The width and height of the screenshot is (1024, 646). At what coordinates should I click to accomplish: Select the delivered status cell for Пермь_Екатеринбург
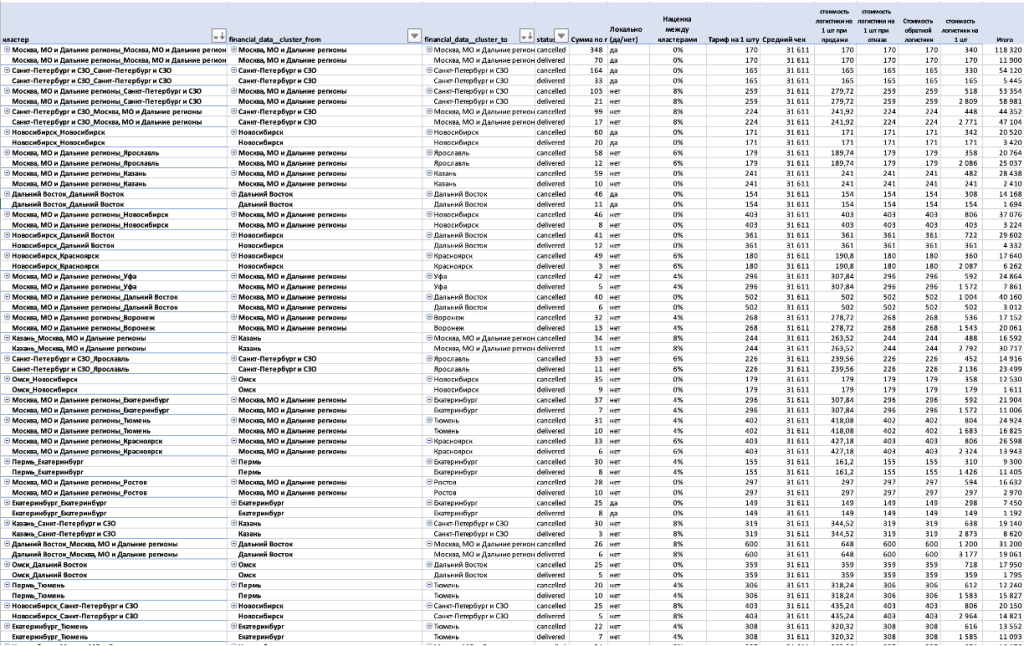click(552, 472)
